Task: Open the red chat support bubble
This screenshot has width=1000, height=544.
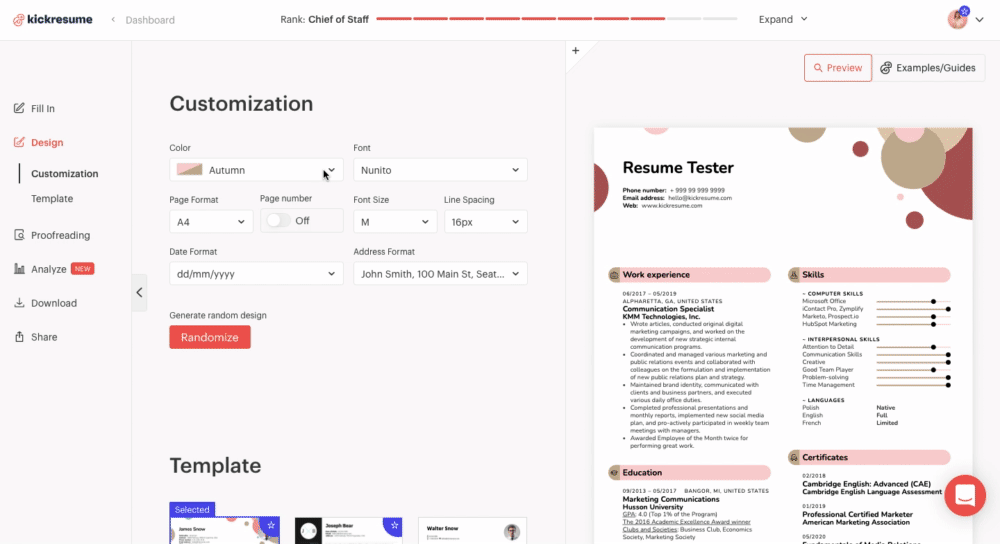Action: pyautogui.click(x=965, y=495)
